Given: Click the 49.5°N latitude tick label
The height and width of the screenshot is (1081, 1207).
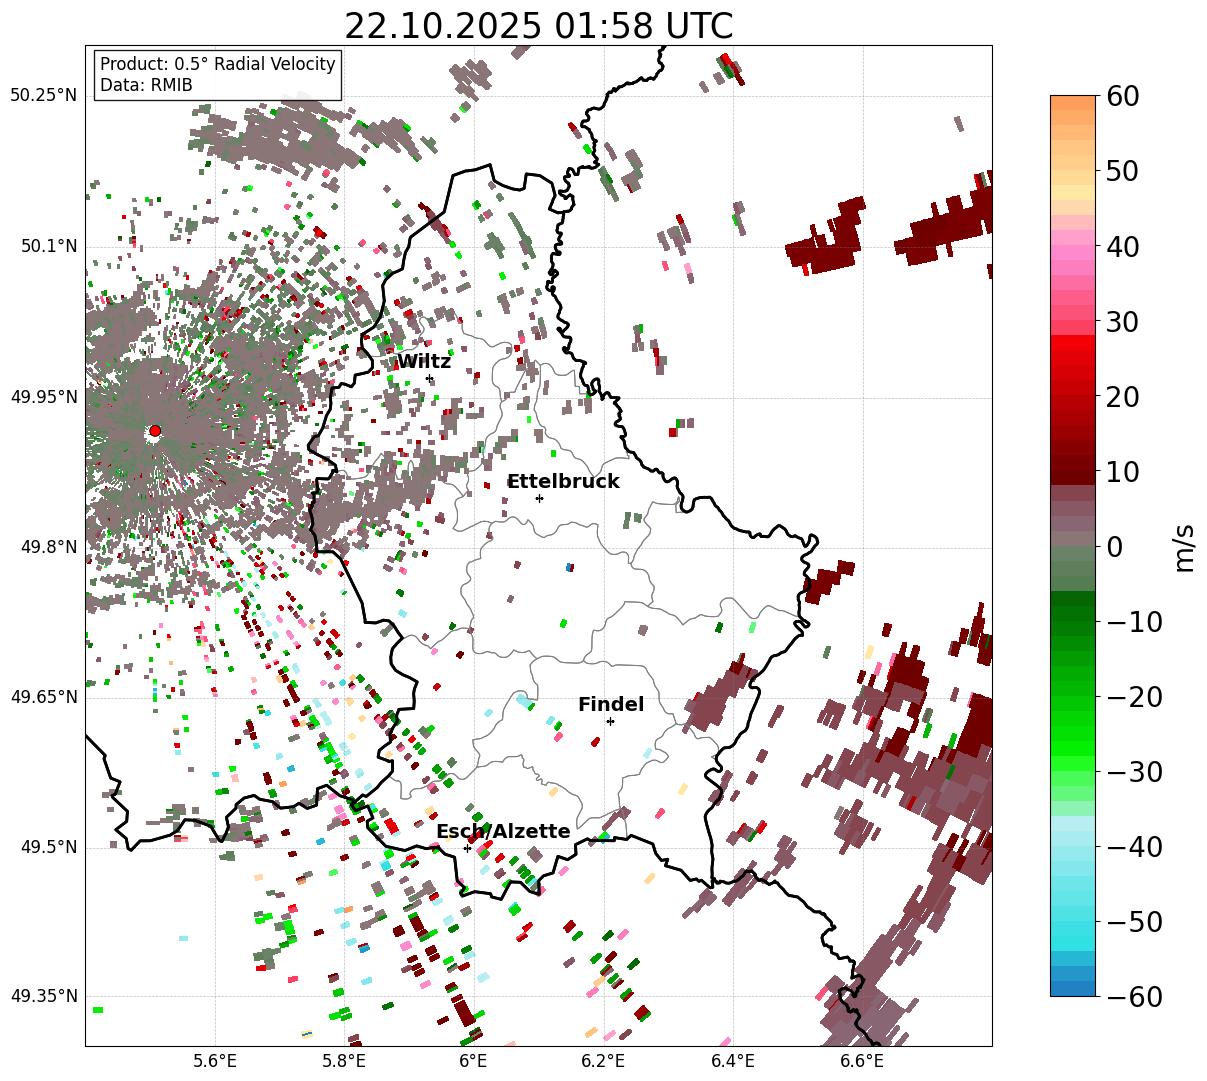Looking at the screenshot, I should (x=47, y=847).
